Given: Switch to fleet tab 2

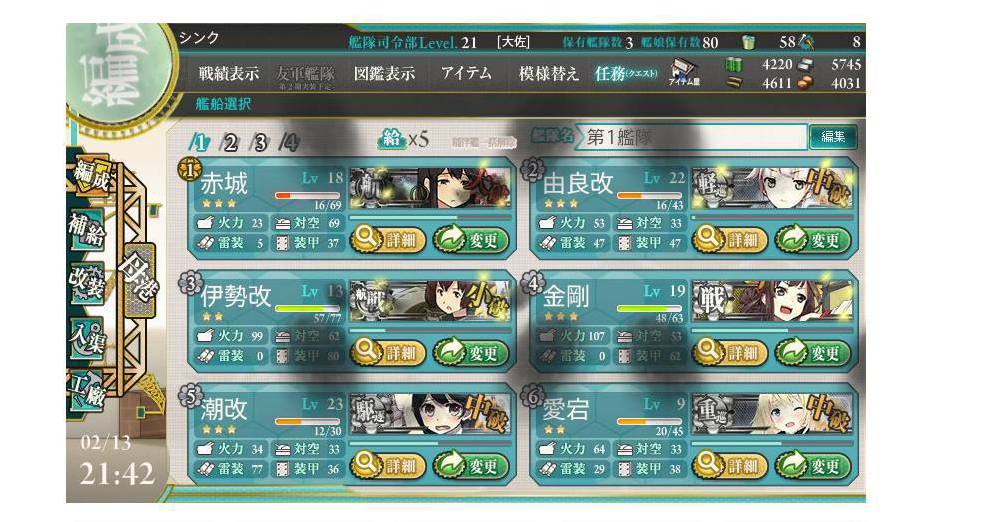Looking at the screenshot, I should (x=230, y=143).
